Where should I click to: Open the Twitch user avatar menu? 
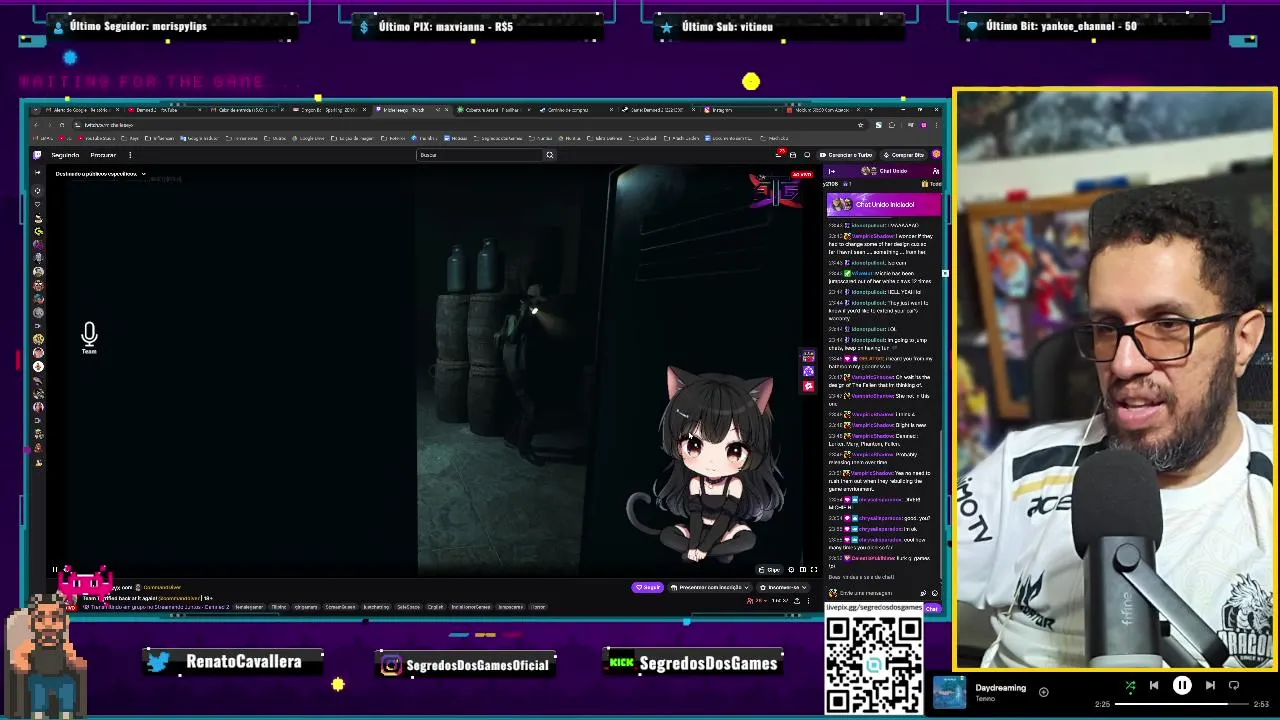tap(936, 155)
